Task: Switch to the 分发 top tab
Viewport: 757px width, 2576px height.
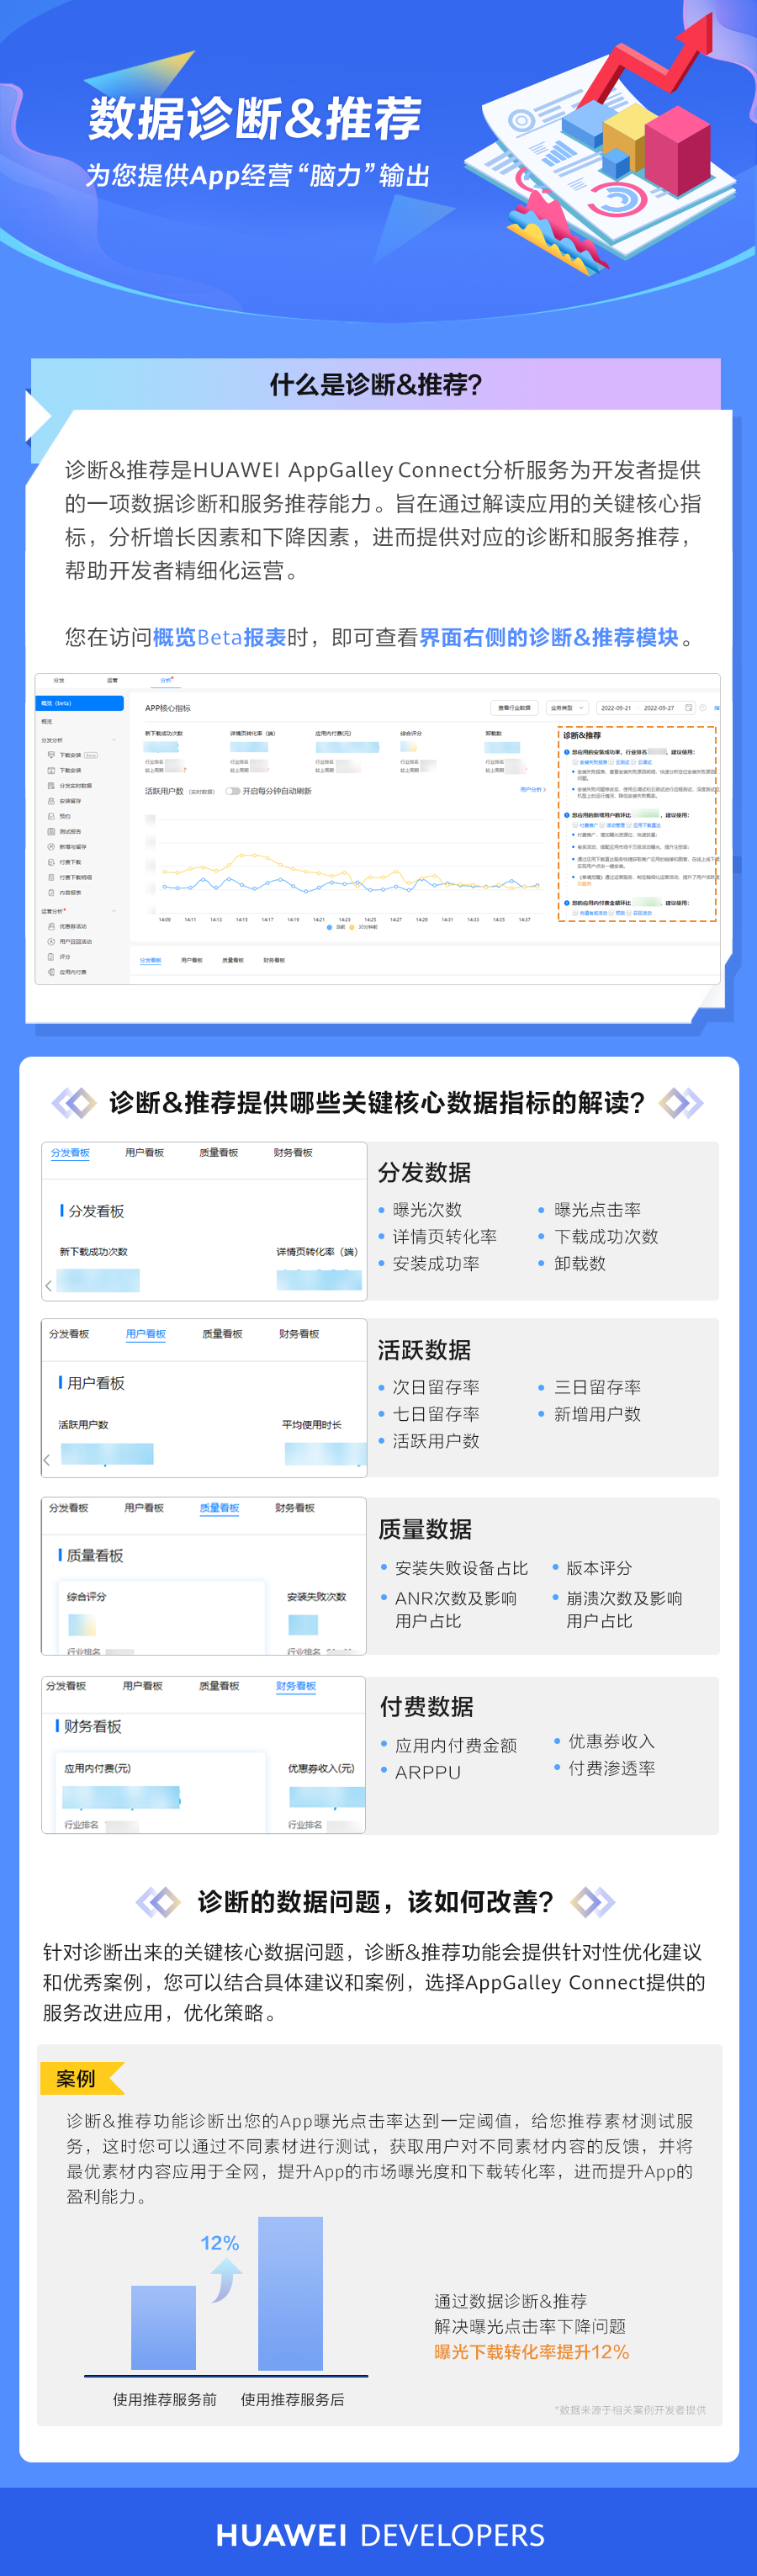Action: [x=59, y=680]
